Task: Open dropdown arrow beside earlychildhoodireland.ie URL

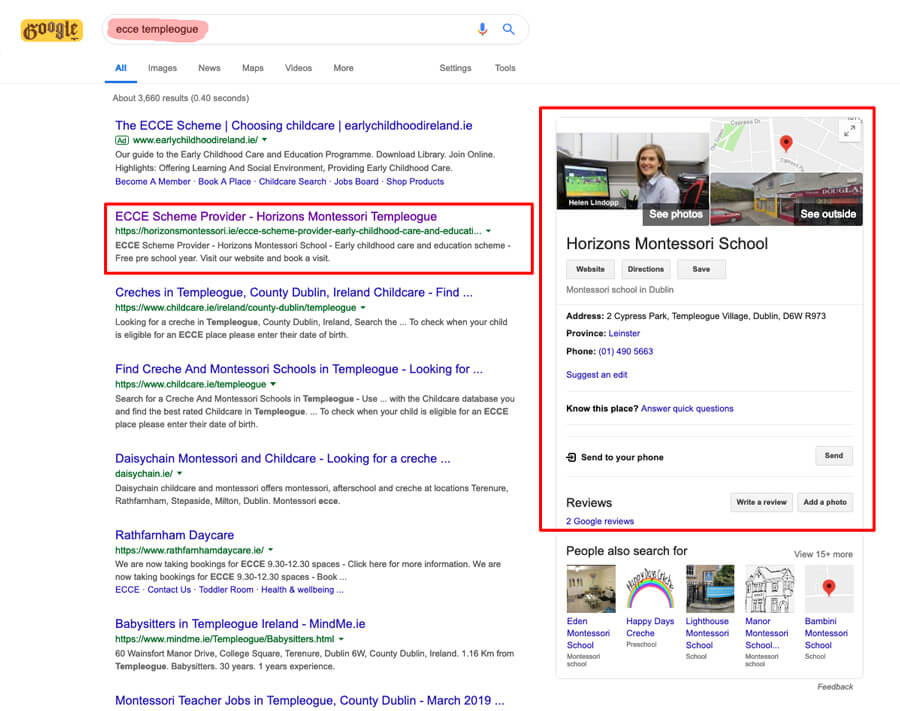Action: coord(265,139)
